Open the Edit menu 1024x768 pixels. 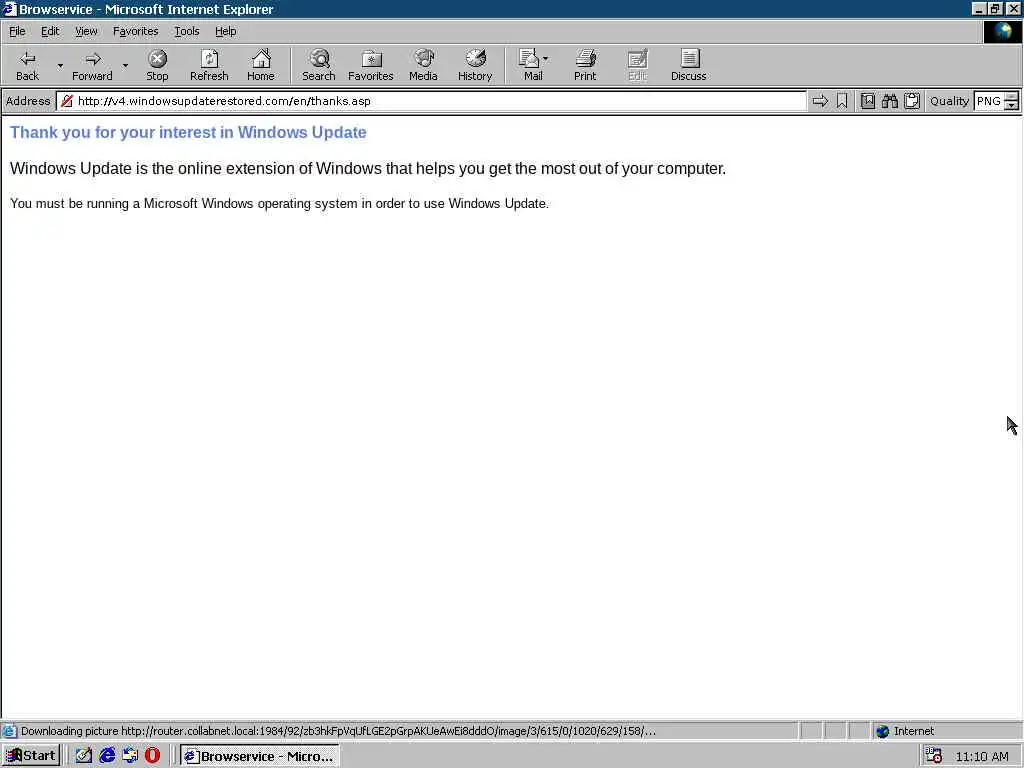pyautogui.click(x=50, y=31)
